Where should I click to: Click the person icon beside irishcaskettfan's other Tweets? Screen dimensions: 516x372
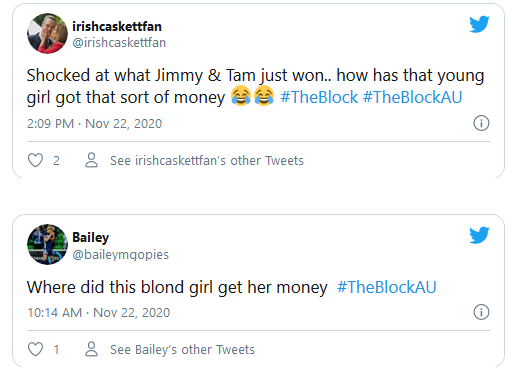[91, 160]
